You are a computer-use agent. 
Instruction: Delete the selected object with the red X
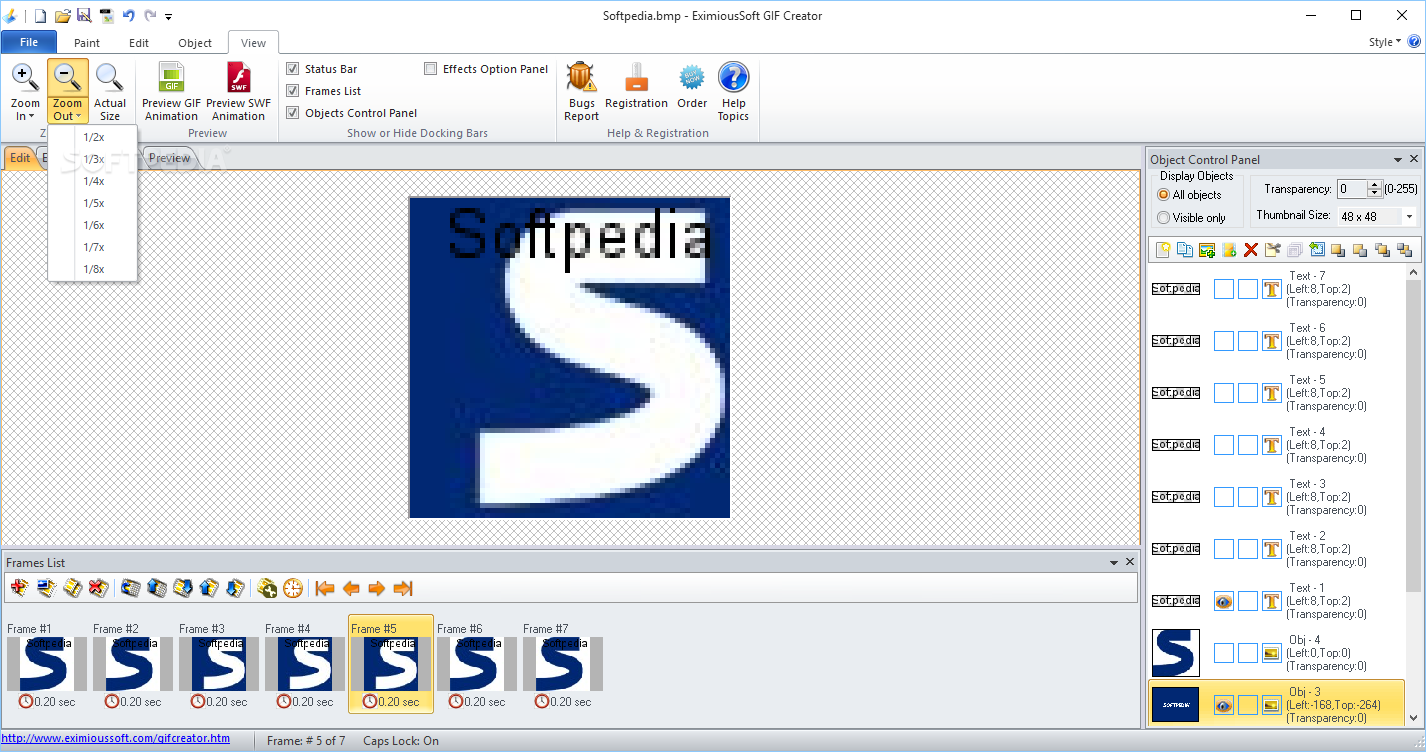pyautogui.click(x=1250, y=250)
